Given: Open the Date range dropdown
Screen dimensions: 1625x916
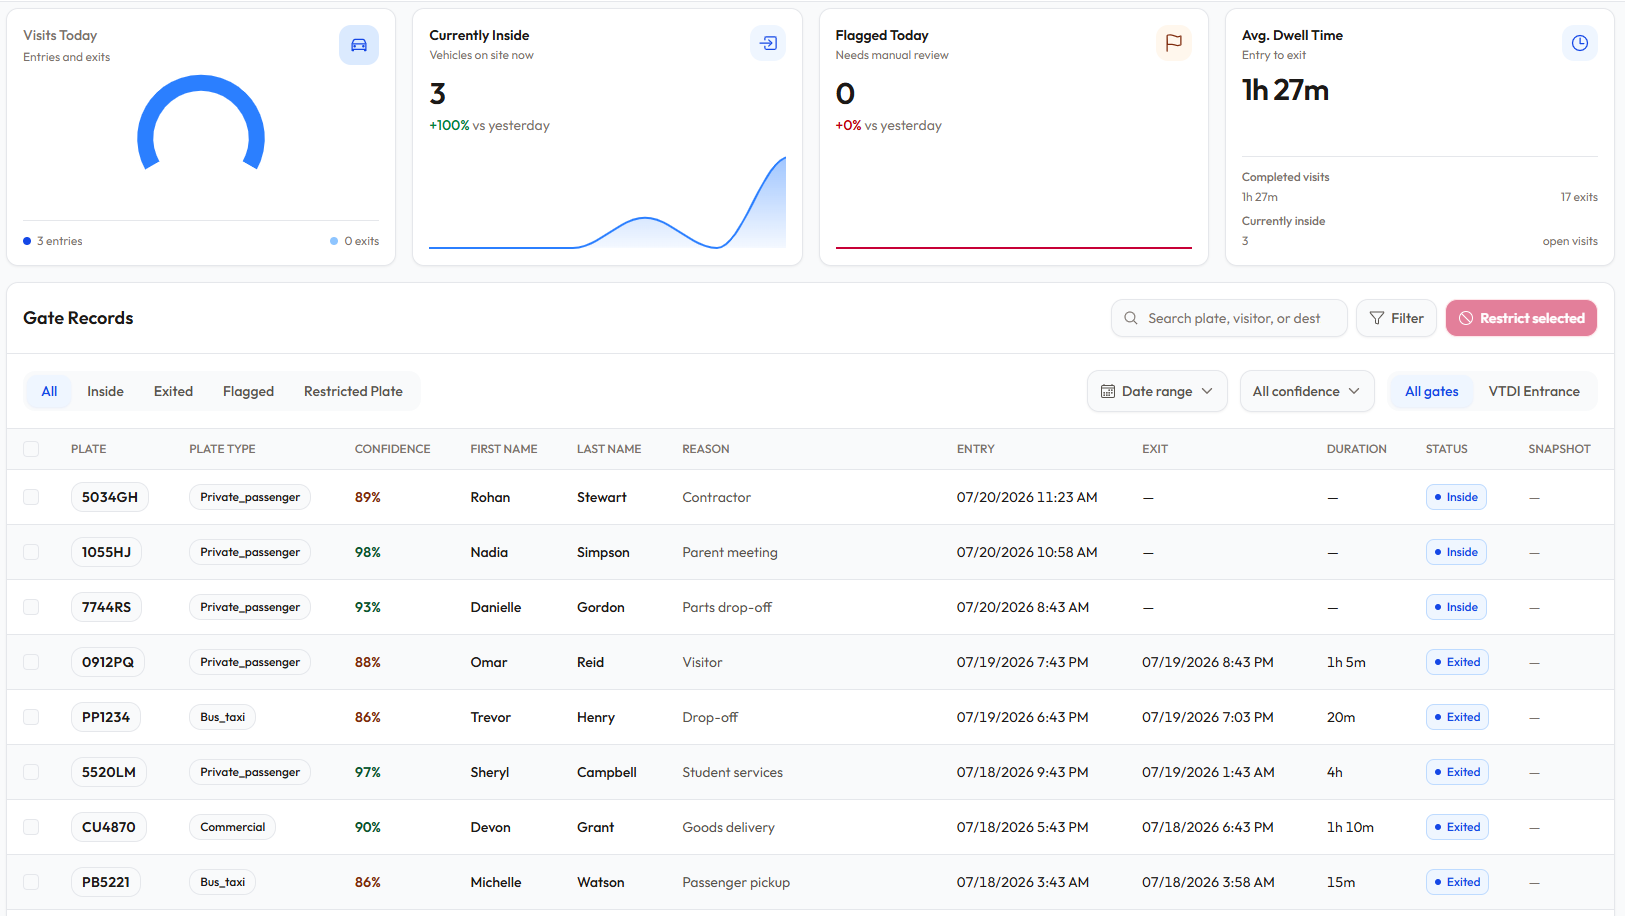Looking at the screenshot, I should [x=1157, y=391].
